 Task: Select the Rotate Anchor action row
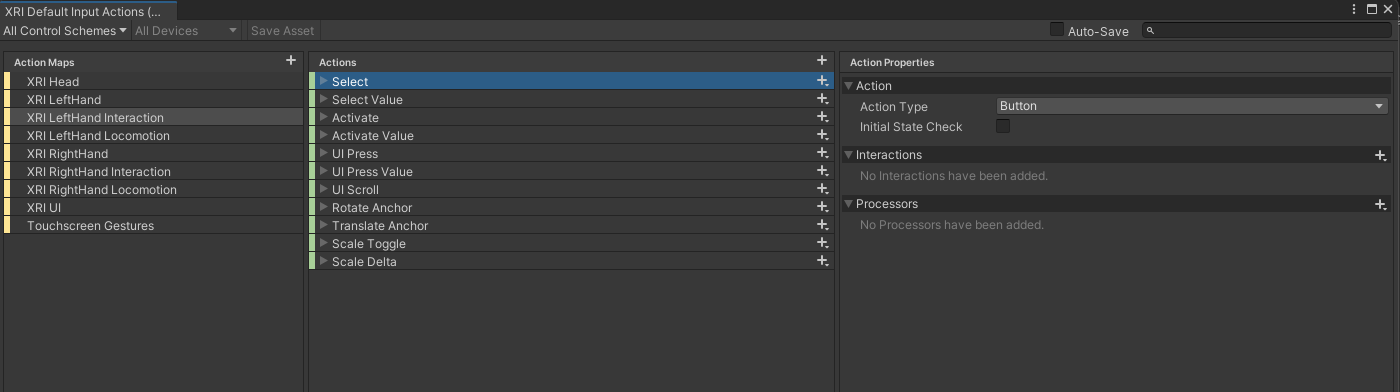point(571,207)
